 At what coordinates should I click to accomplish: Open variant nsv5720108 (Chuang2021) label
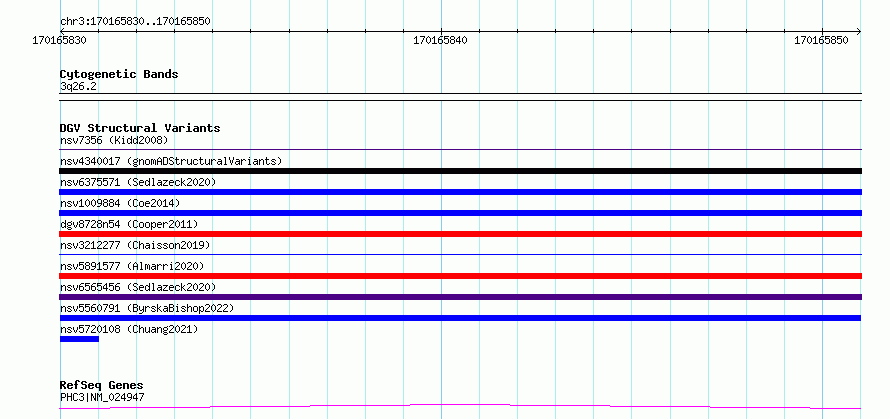pos(129,329)
